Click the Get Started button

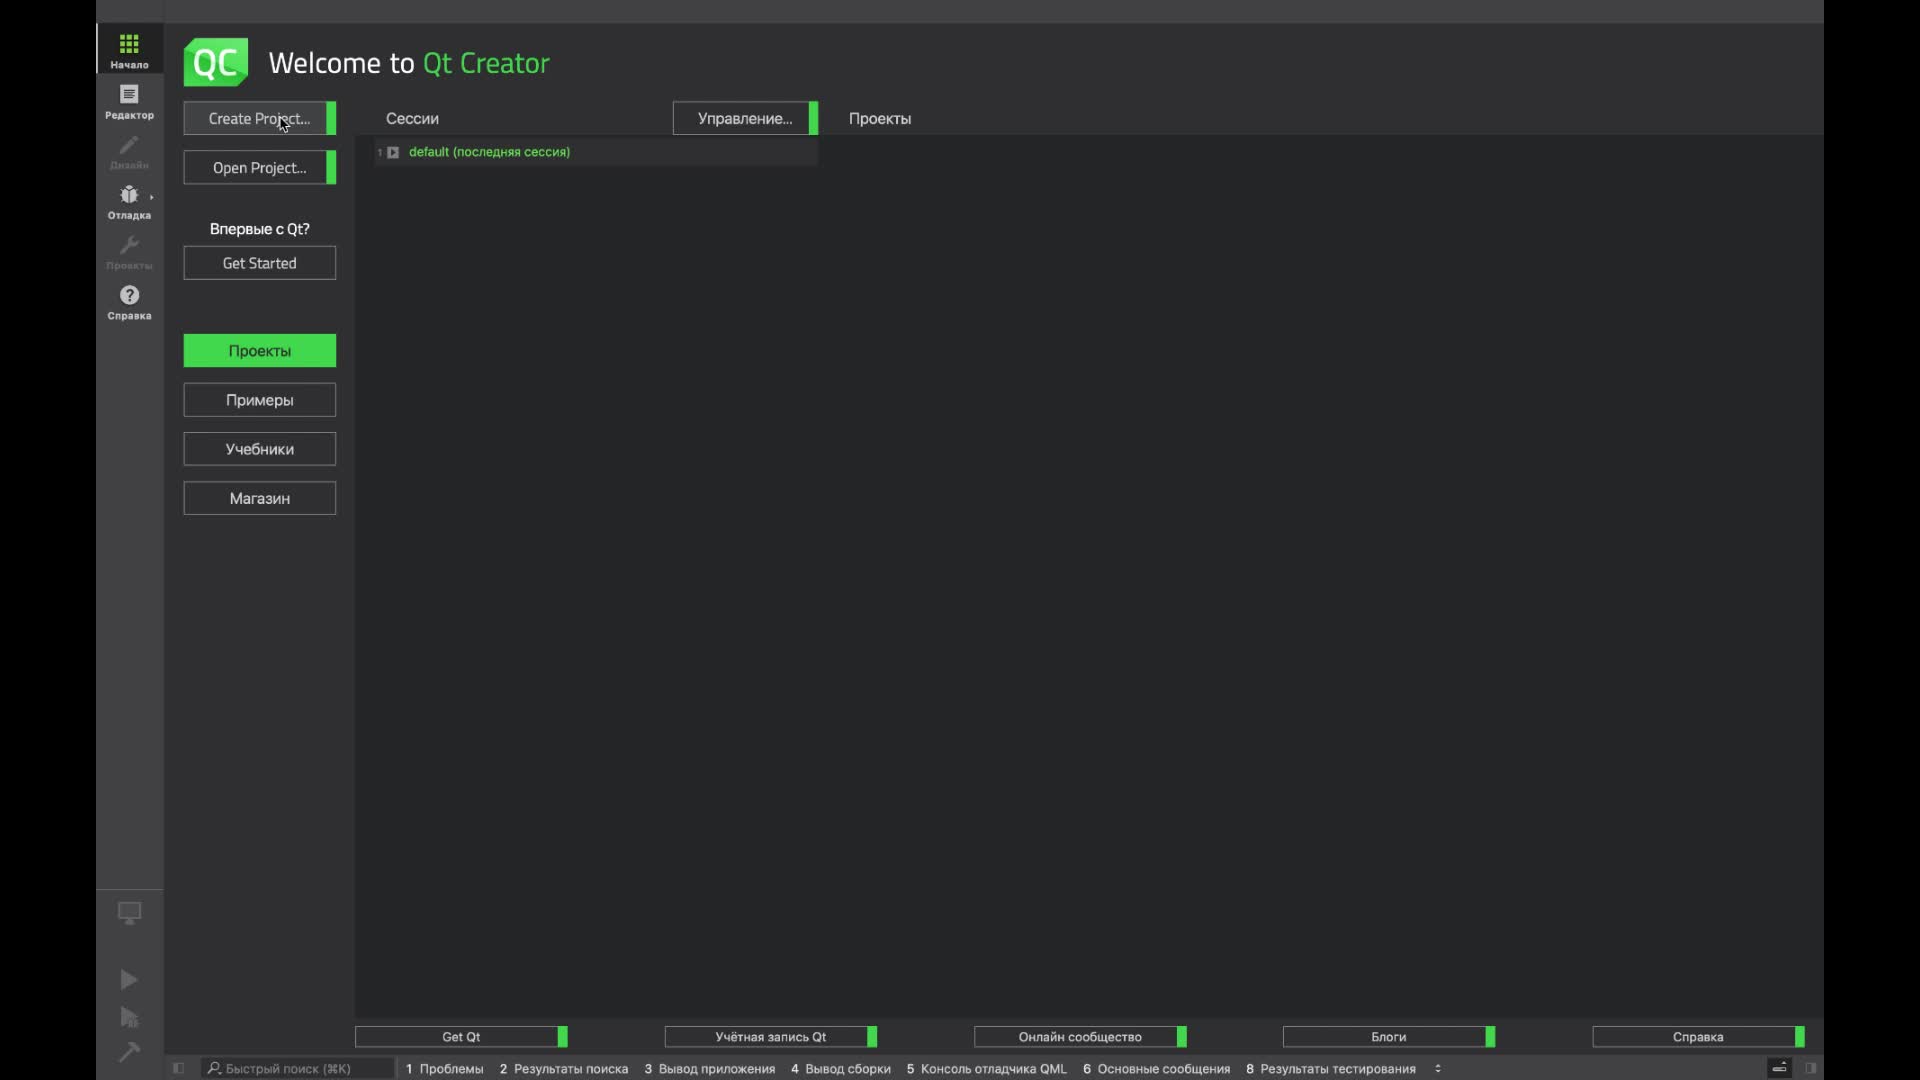point(260,263)
